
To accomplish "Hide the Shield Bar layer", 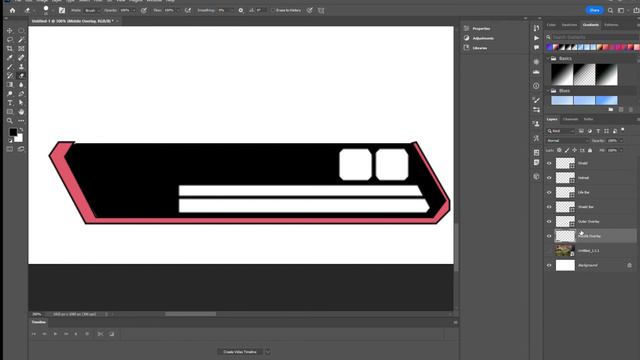I will [549, 207].
